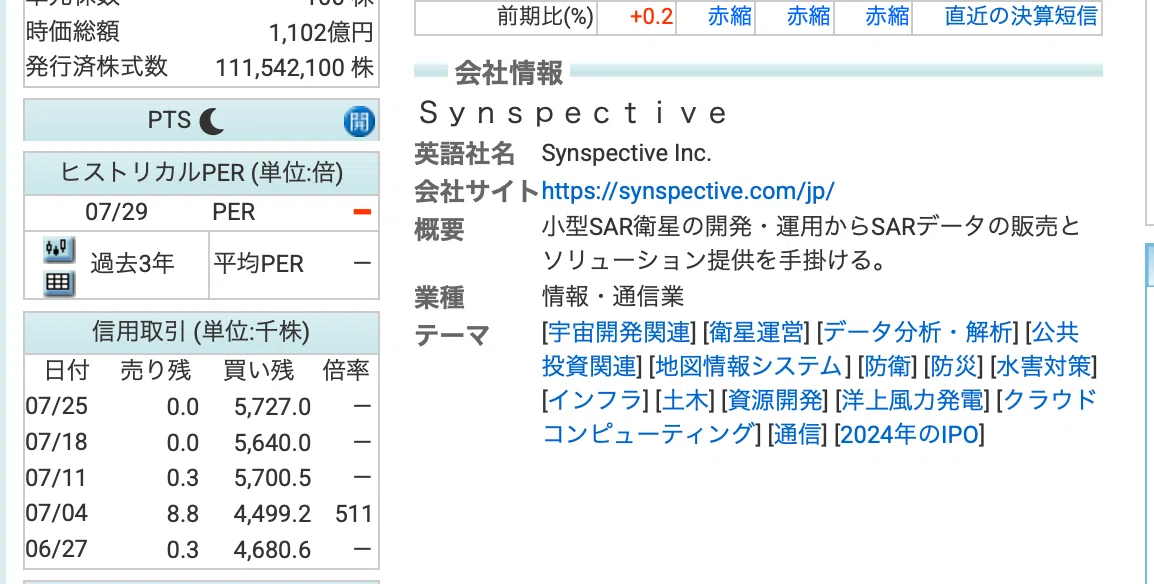Image resolution: width=1154 pixels, height=584 pixels.
Task: Open the 防衛 theme link
Action: click(887, 366)
